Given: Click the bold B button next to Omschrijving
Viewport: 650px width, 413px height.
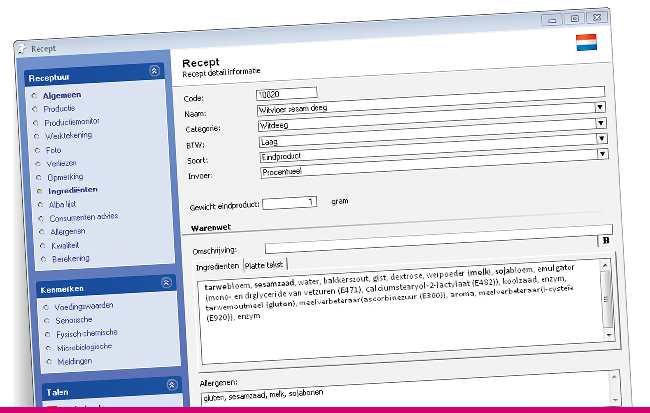Looking at the screenshot, I should (606, 241).
